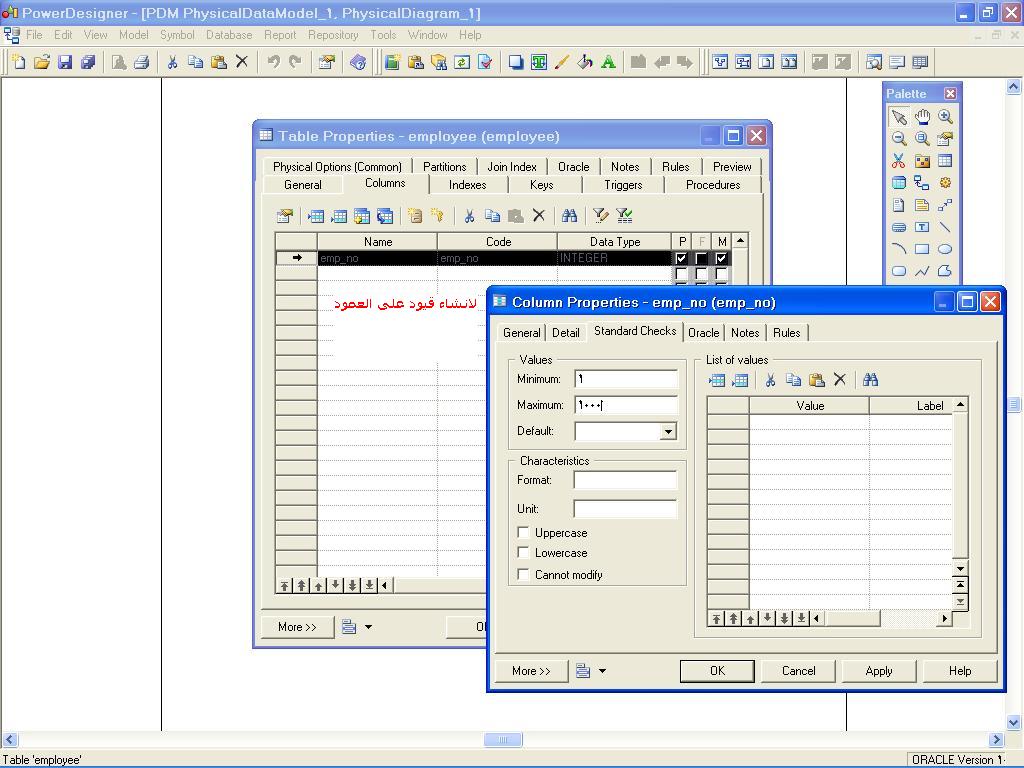
Task: Click the Delete X icon in List of values toolbar
Action: click(x=840, y=380)
